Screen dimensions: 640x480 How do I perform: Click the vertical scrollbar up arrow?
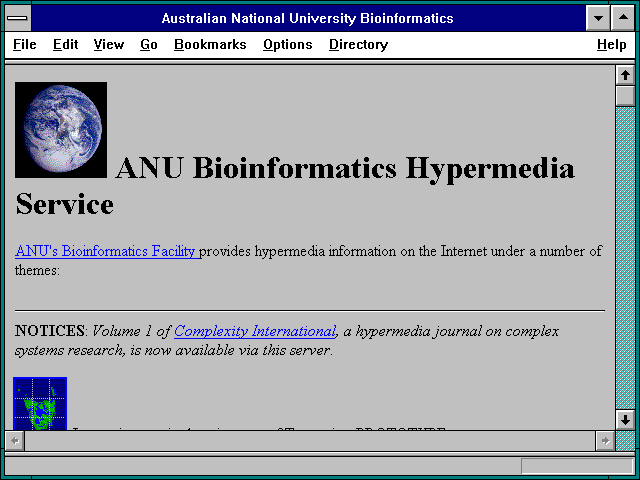(x=625, y=76)
